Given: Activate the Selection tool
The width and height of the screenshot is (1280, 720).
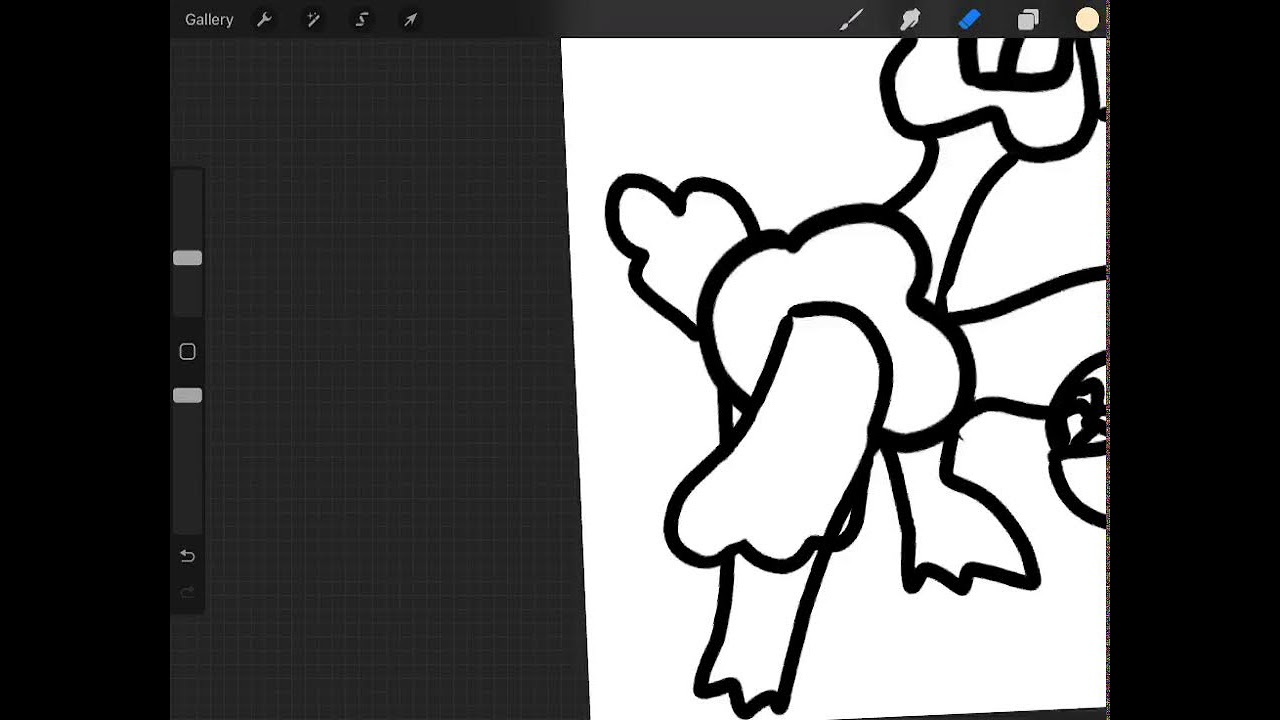Looking at the screenshot, I should click(362, 20).
